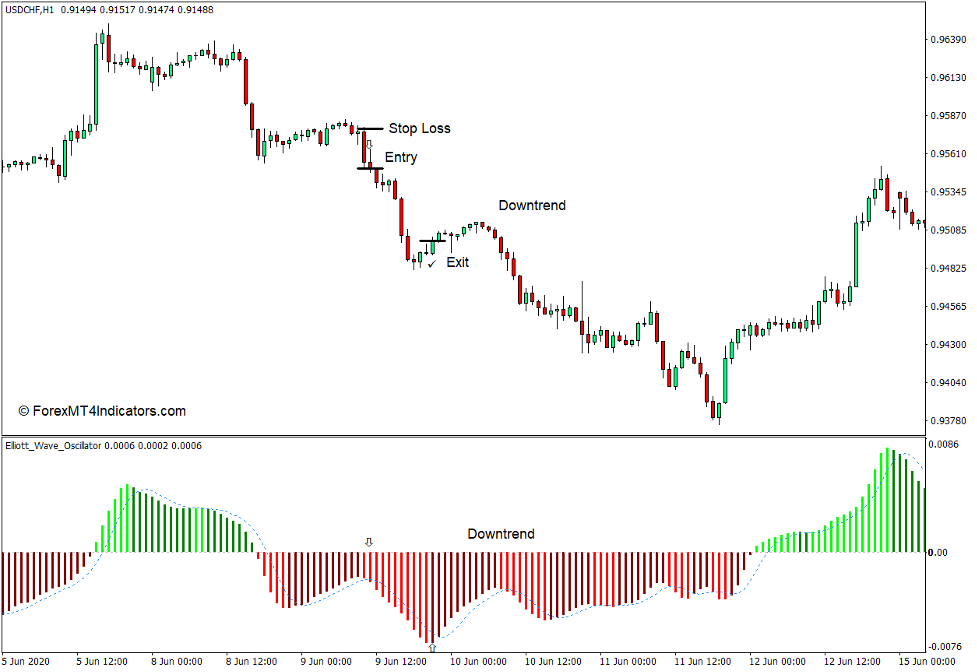
Task: Click the down arrow marker above the oscillator
Action: (368, 542)
